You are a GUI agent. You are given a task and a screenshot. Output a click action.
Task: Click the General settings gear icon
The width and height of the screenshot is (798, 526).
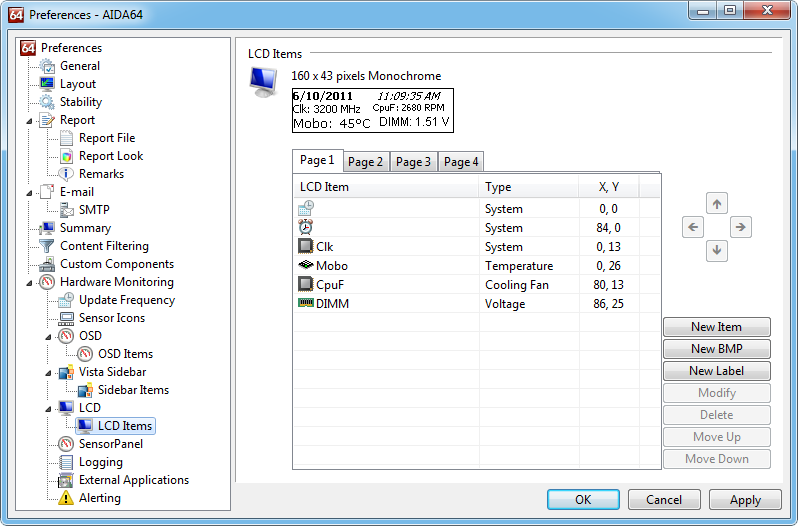[x=47, y=66]
